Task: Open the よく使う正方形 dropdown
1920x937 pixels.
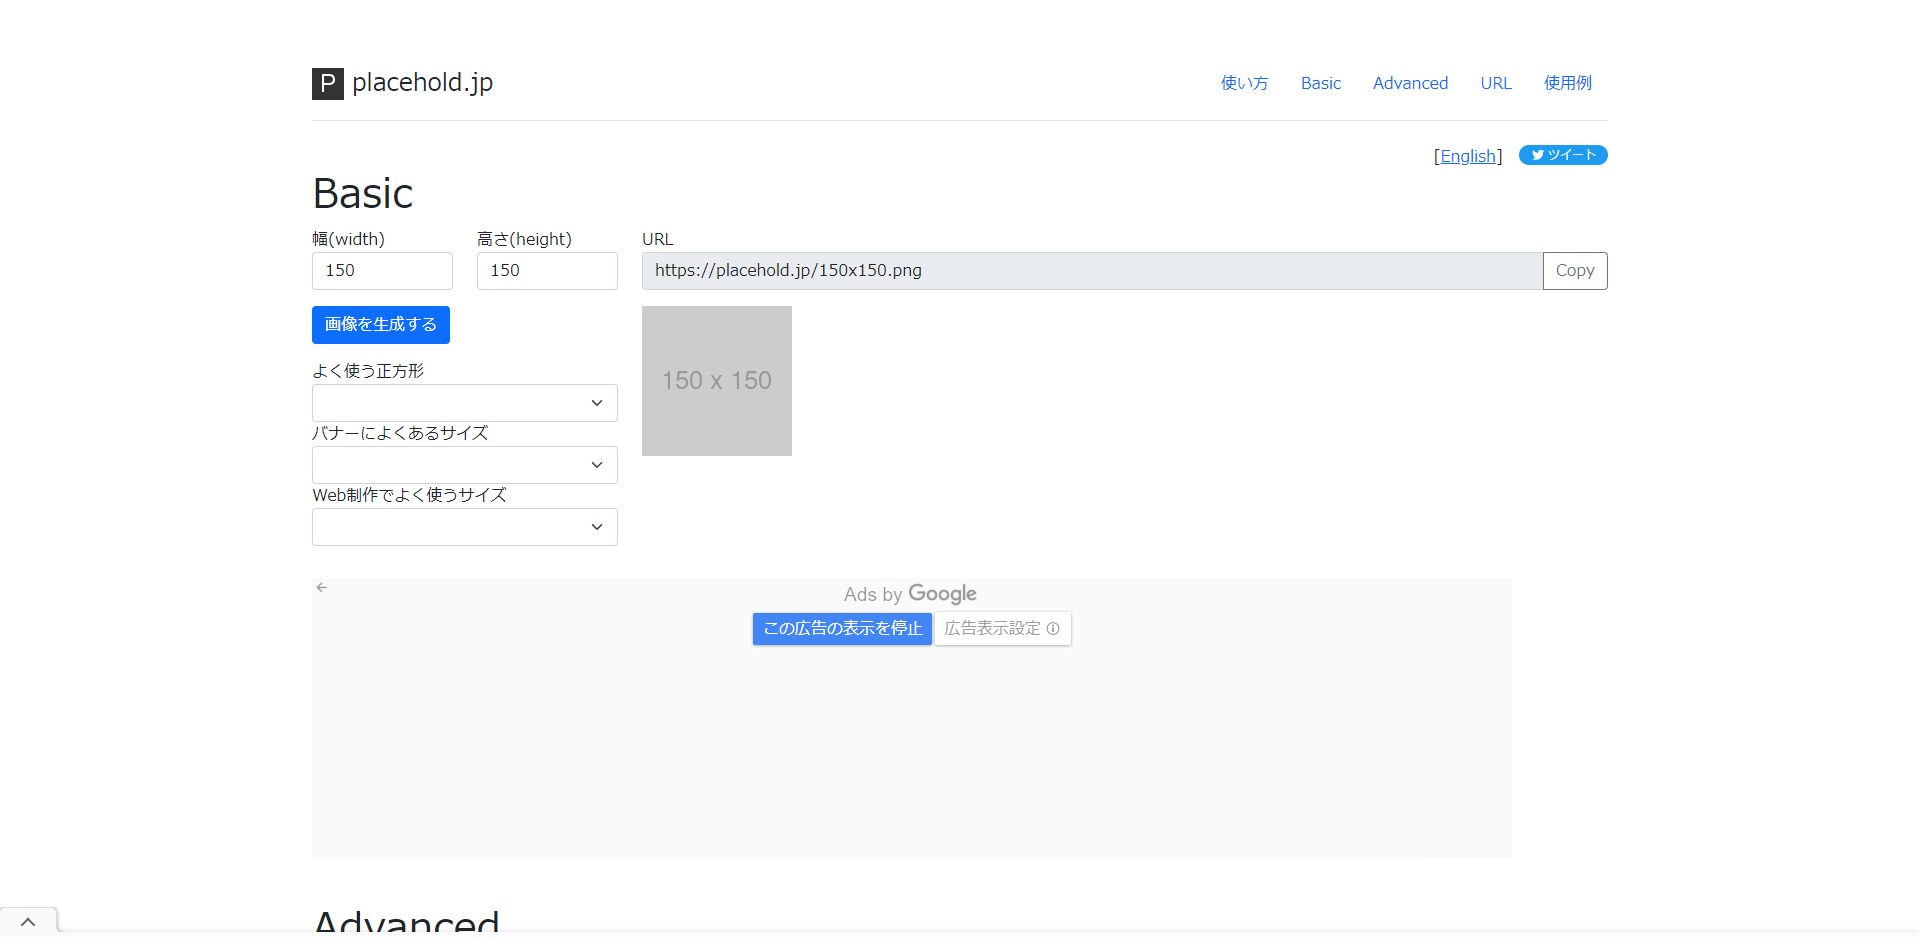Action: (x=465, y=403)
